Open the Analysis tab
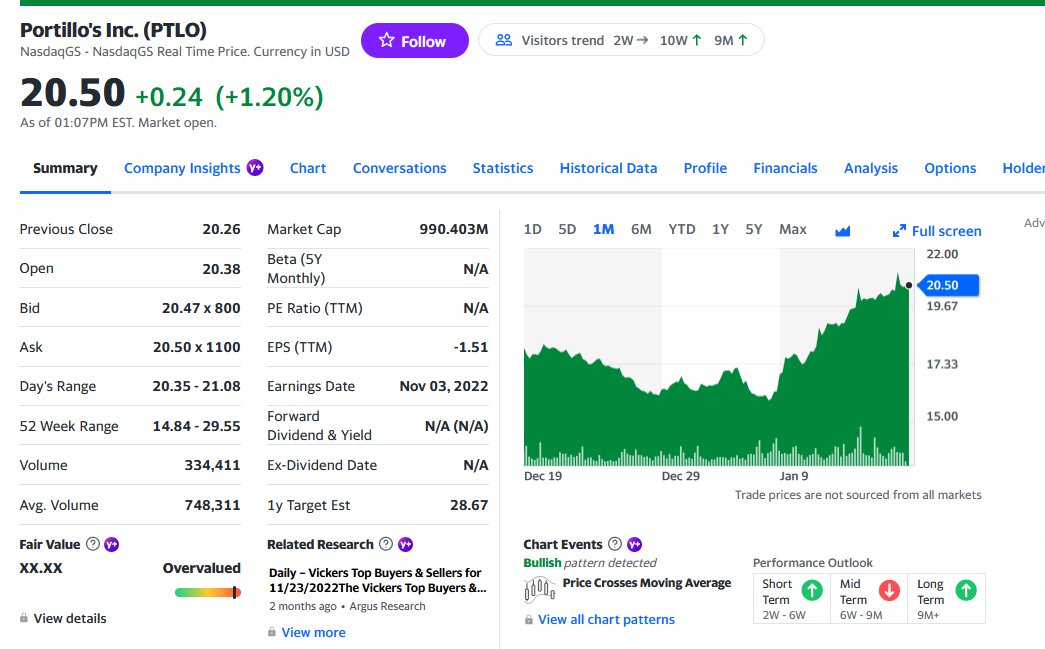1045x649 pixels. (870, 168)
